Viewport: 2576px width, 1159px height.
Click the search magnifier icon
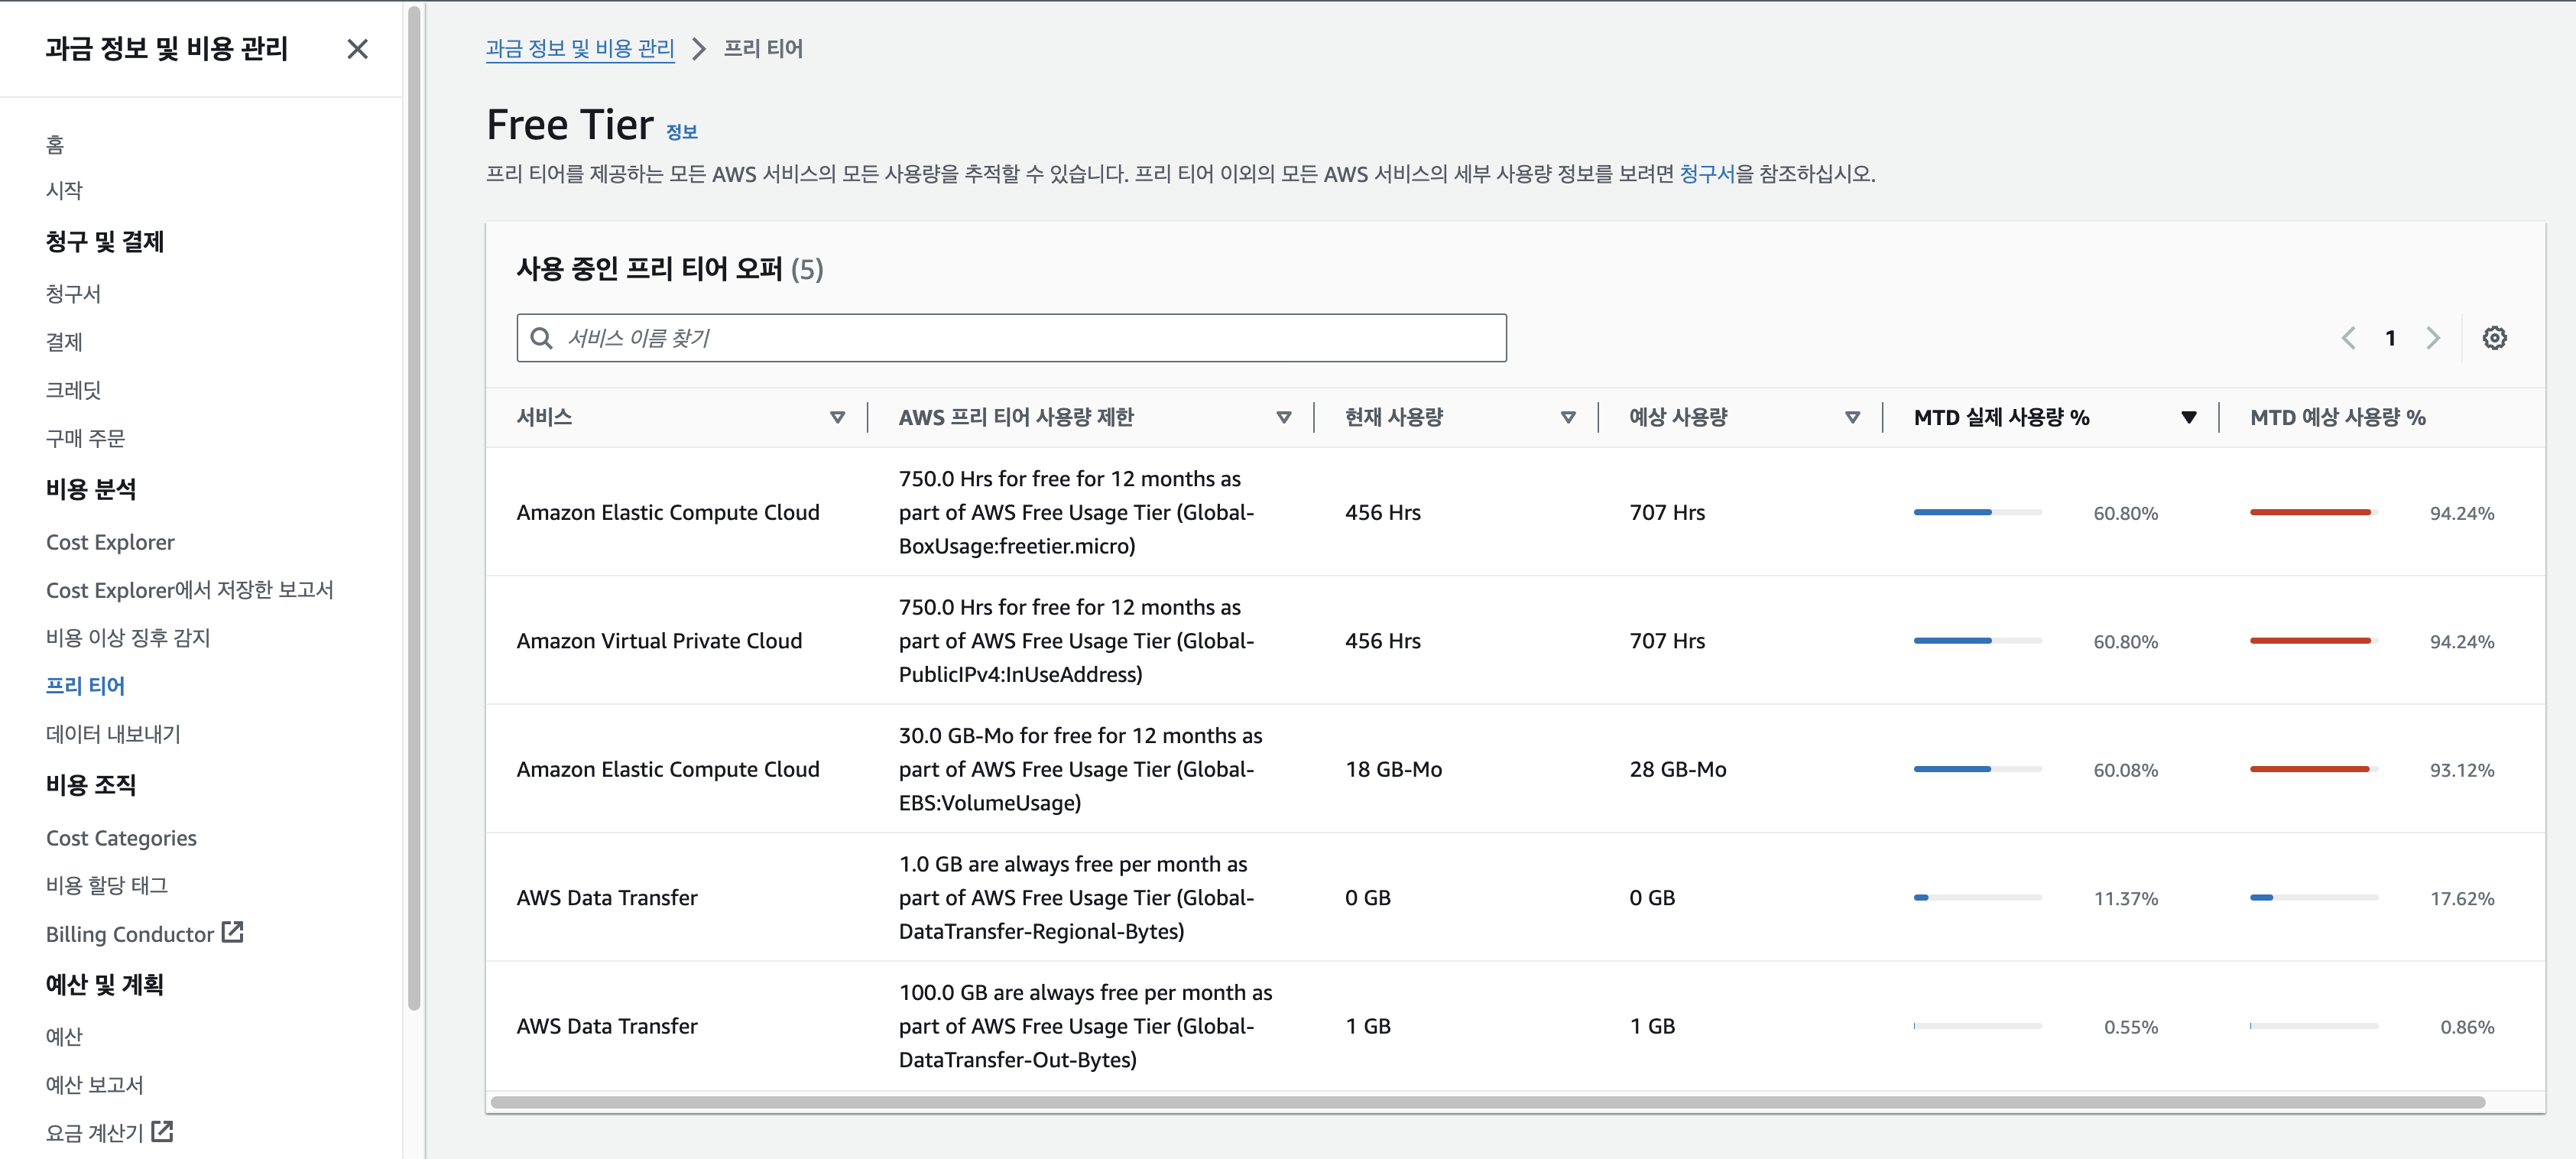[541, 338]
